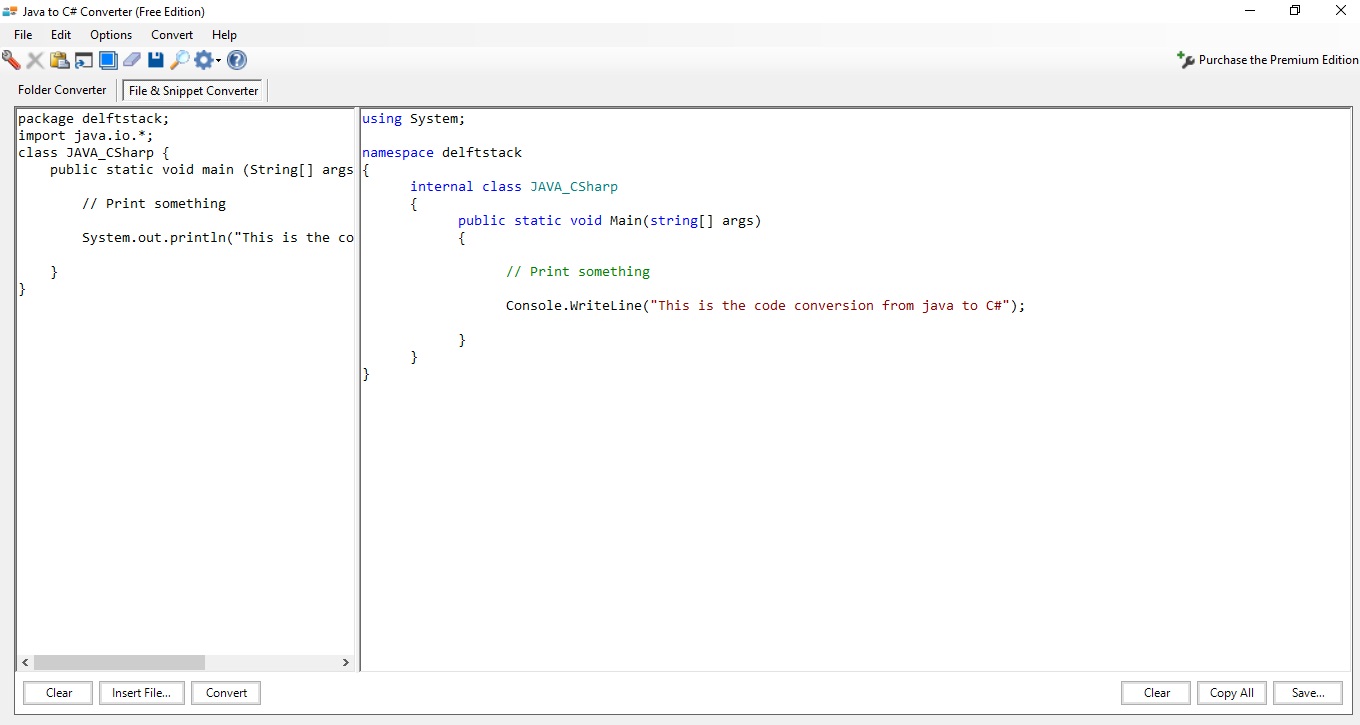Click the 'package delftstack;' line in Java code
Screen dimensions: 1360x725
94,118
